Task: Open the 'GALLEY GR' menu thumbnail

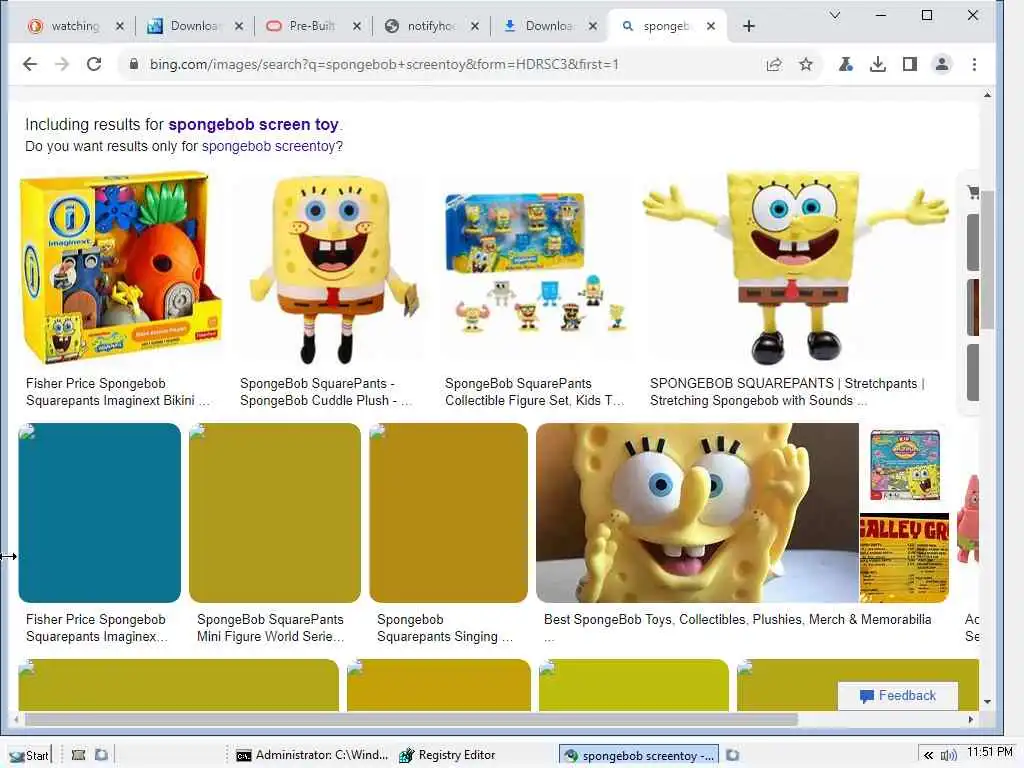Action: click(x=904, y=558)
